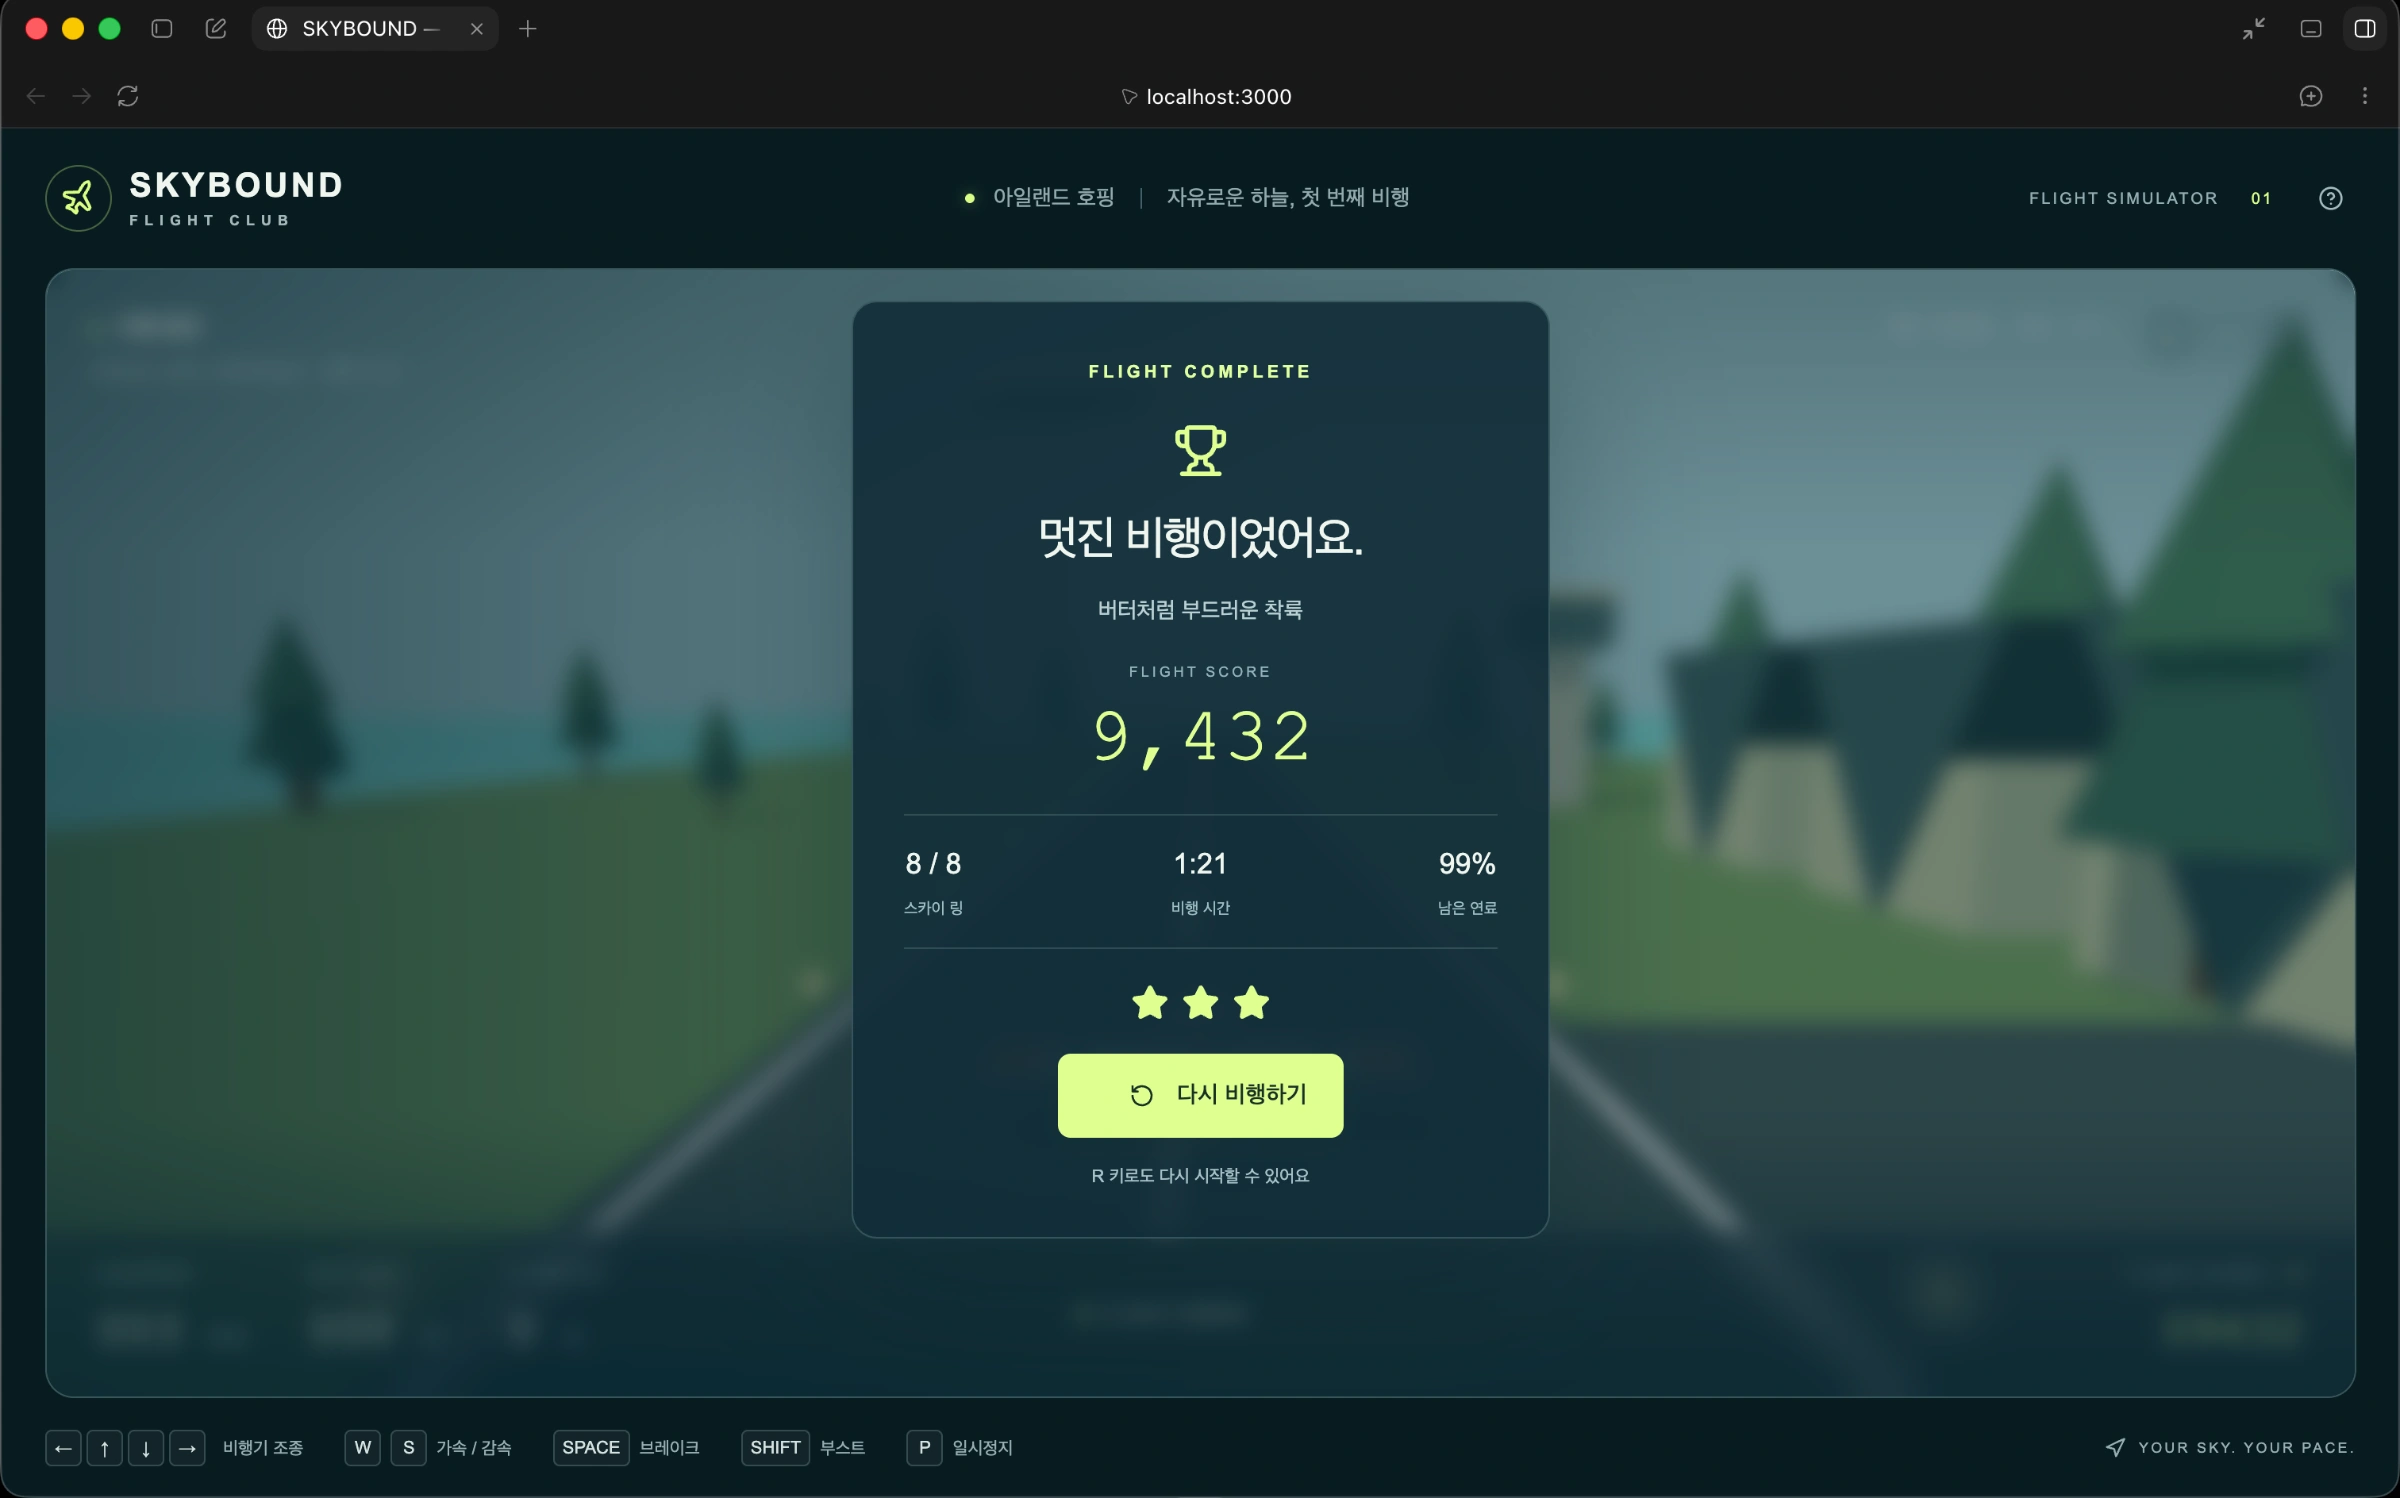
Task: Open a new browser tab
Action: (528, 29)
